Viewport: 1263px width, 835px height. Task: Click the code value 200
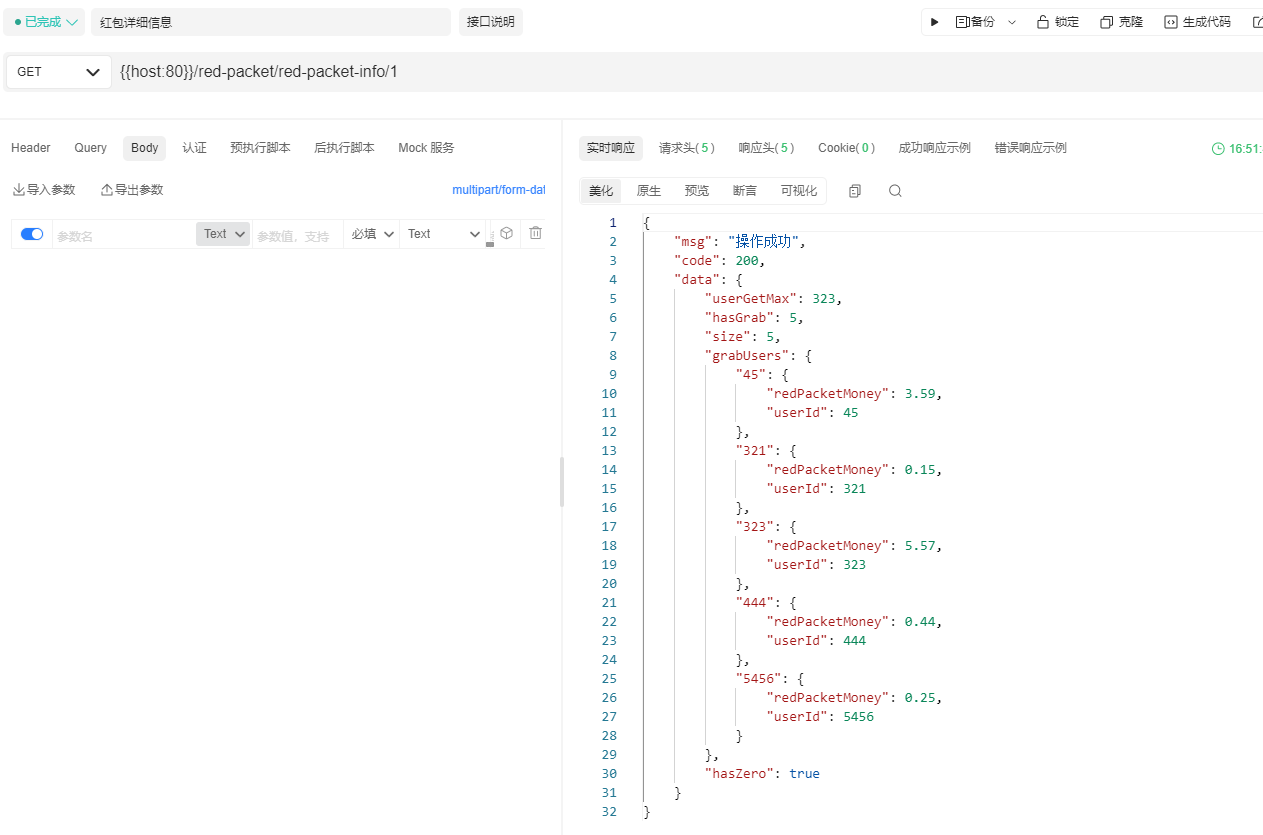[x=747, y=261]
